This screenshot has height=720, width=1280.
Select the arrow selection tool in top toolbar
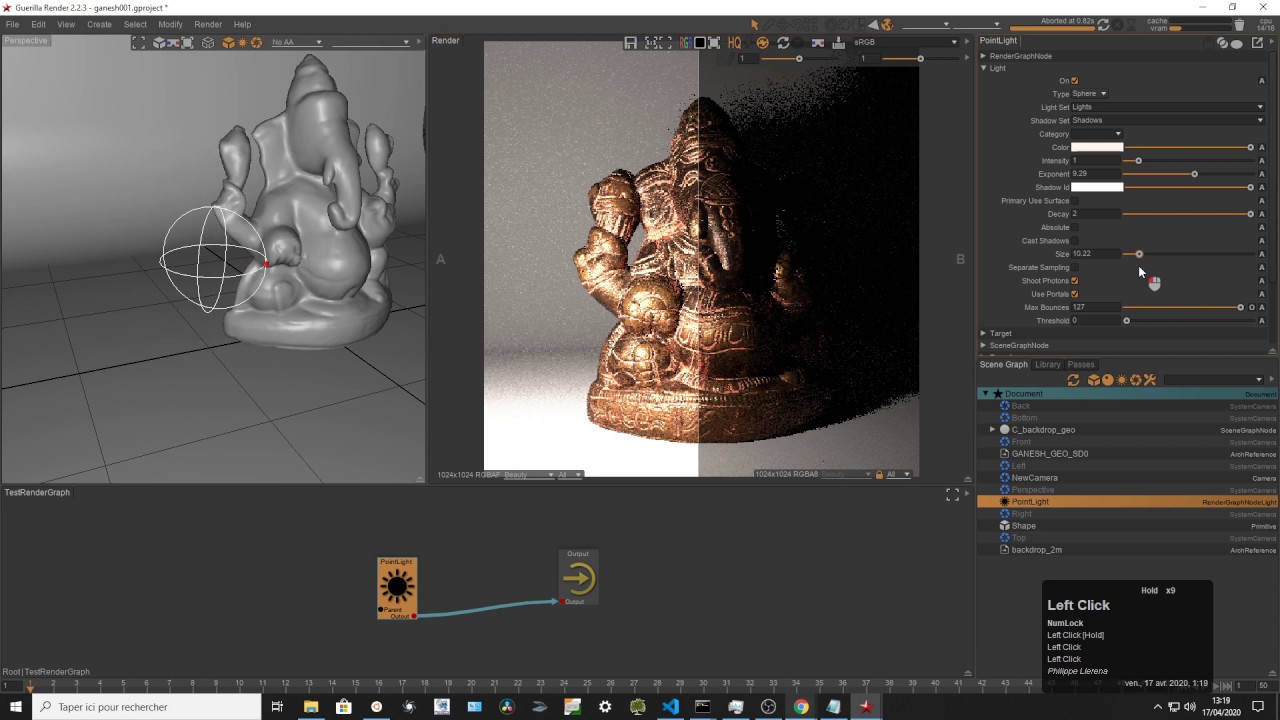coord(755,25)
